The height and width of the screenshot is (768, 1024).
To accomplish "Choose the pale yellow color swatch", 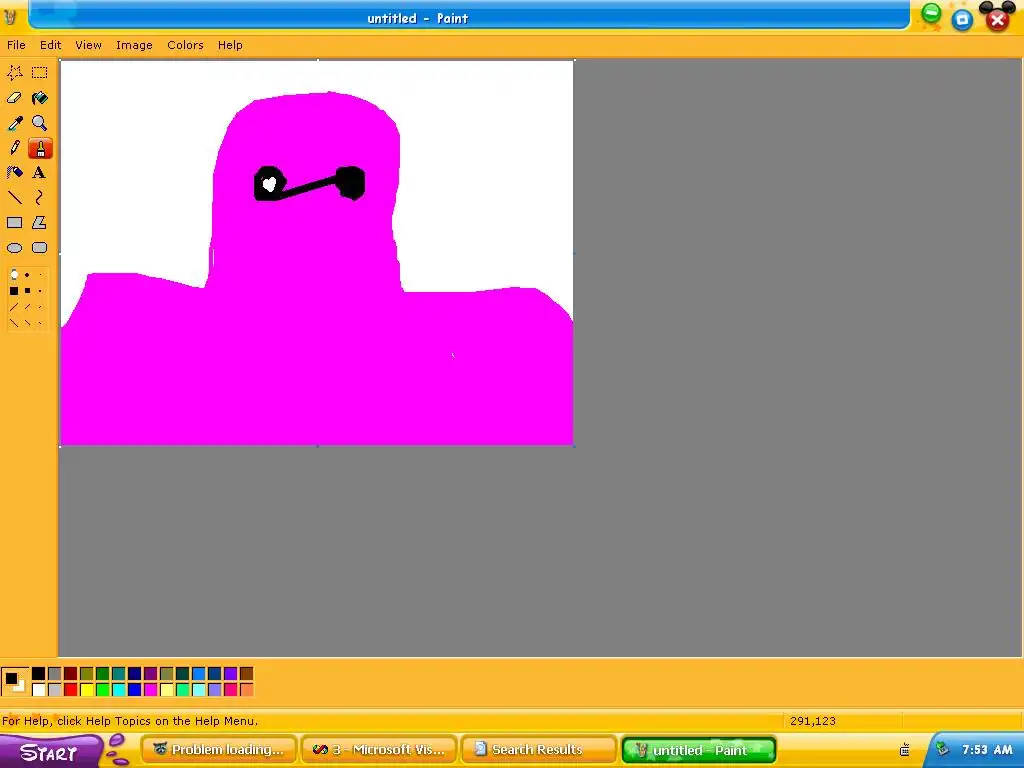I will point(167,689).
